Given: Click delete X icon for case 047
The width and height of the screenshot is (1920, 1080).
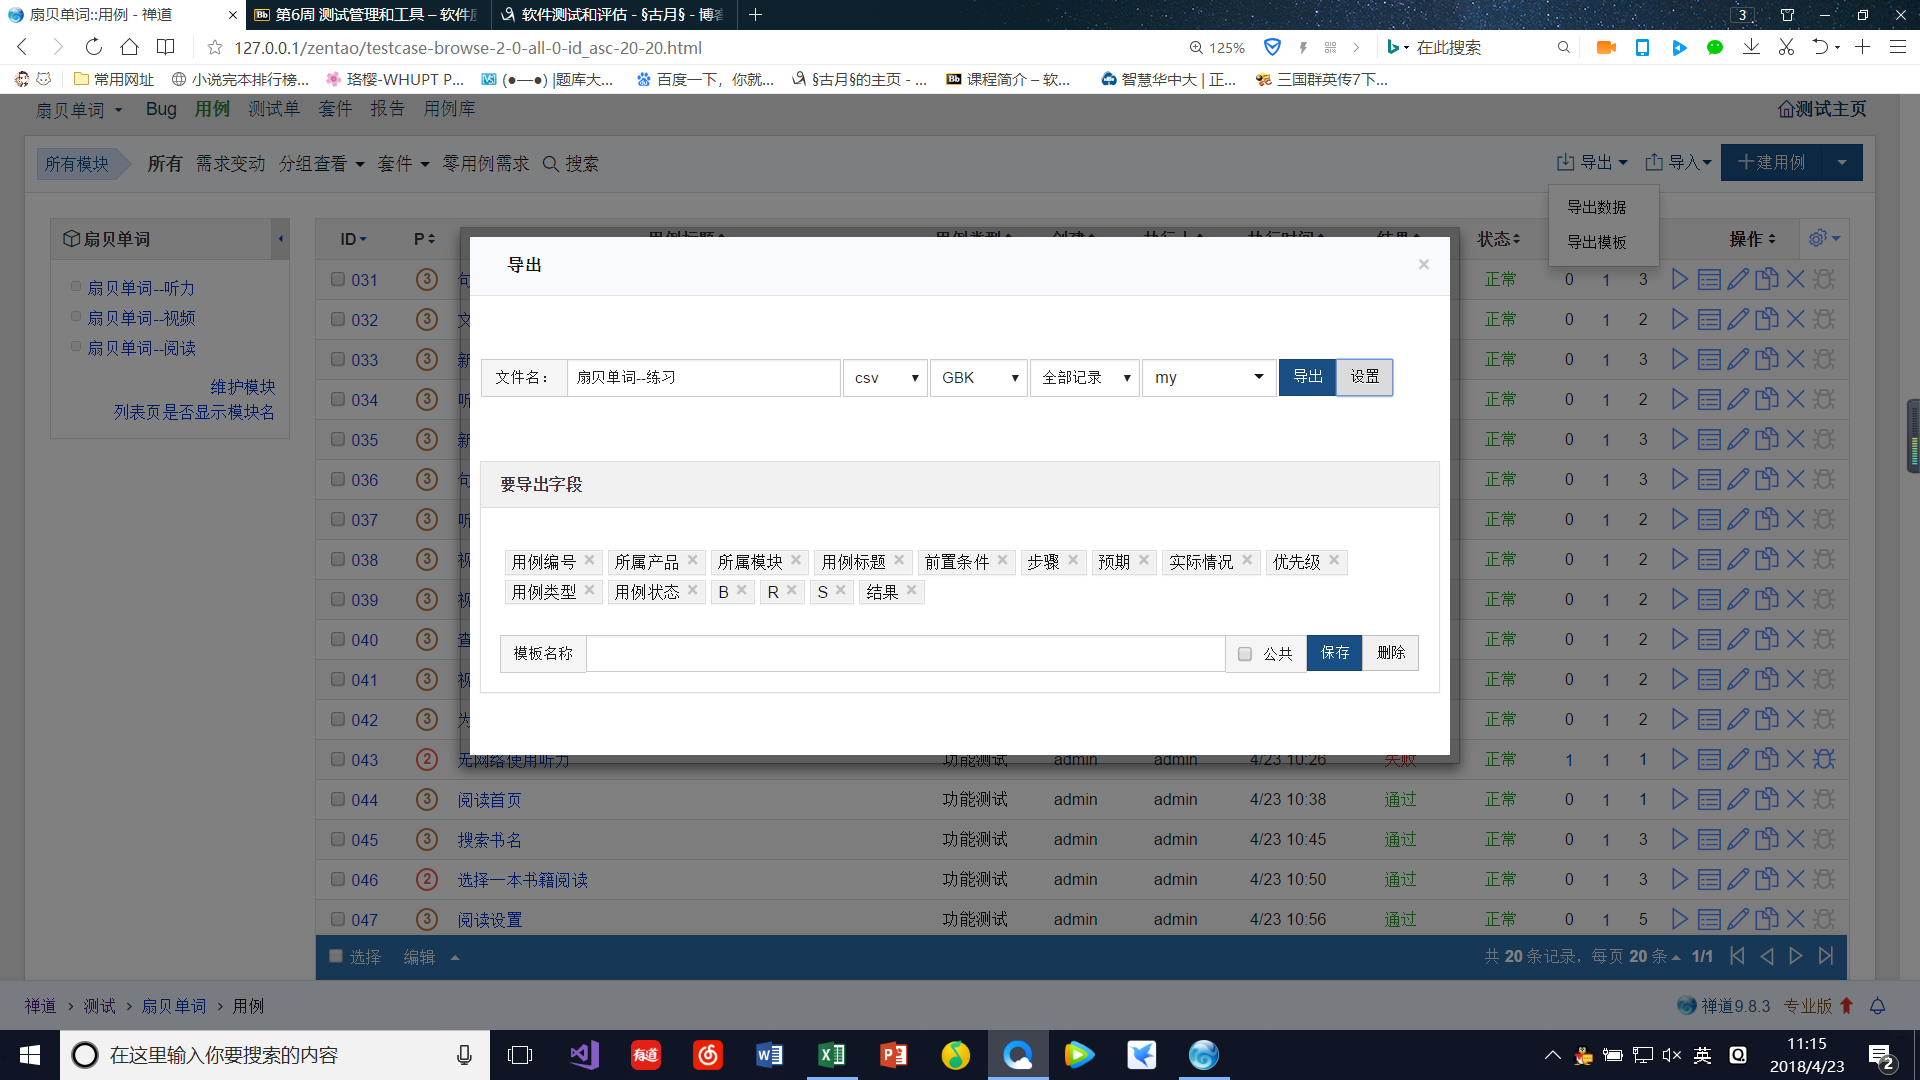Looking at the screenshot, I should pyautogui.click(x=1796, y=919).
